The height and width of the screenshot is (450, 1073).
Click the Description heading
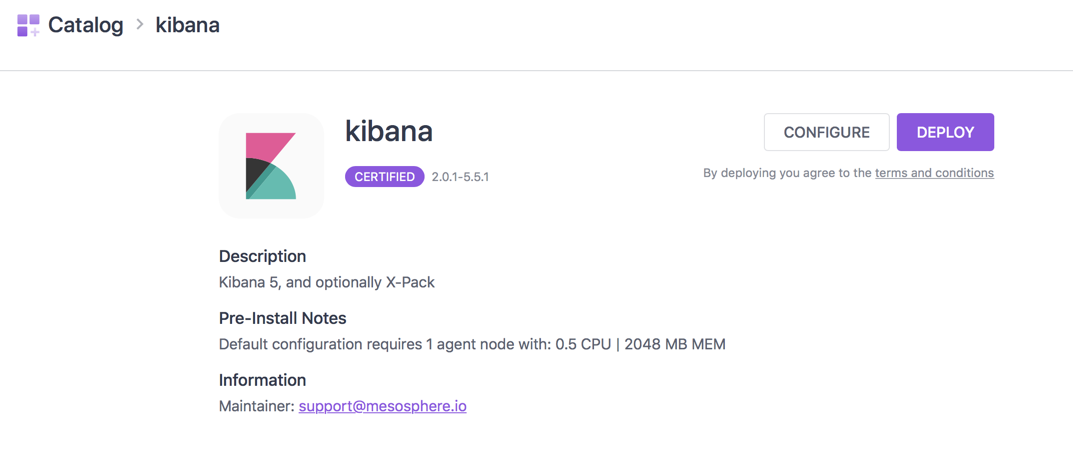coord(262,256)
